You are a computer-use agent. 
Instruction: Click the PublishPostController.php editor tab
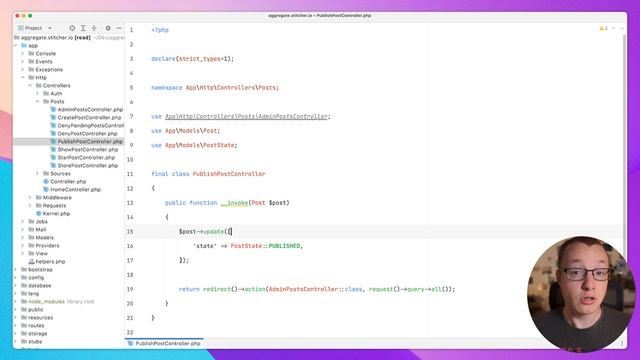pos(164,344)
